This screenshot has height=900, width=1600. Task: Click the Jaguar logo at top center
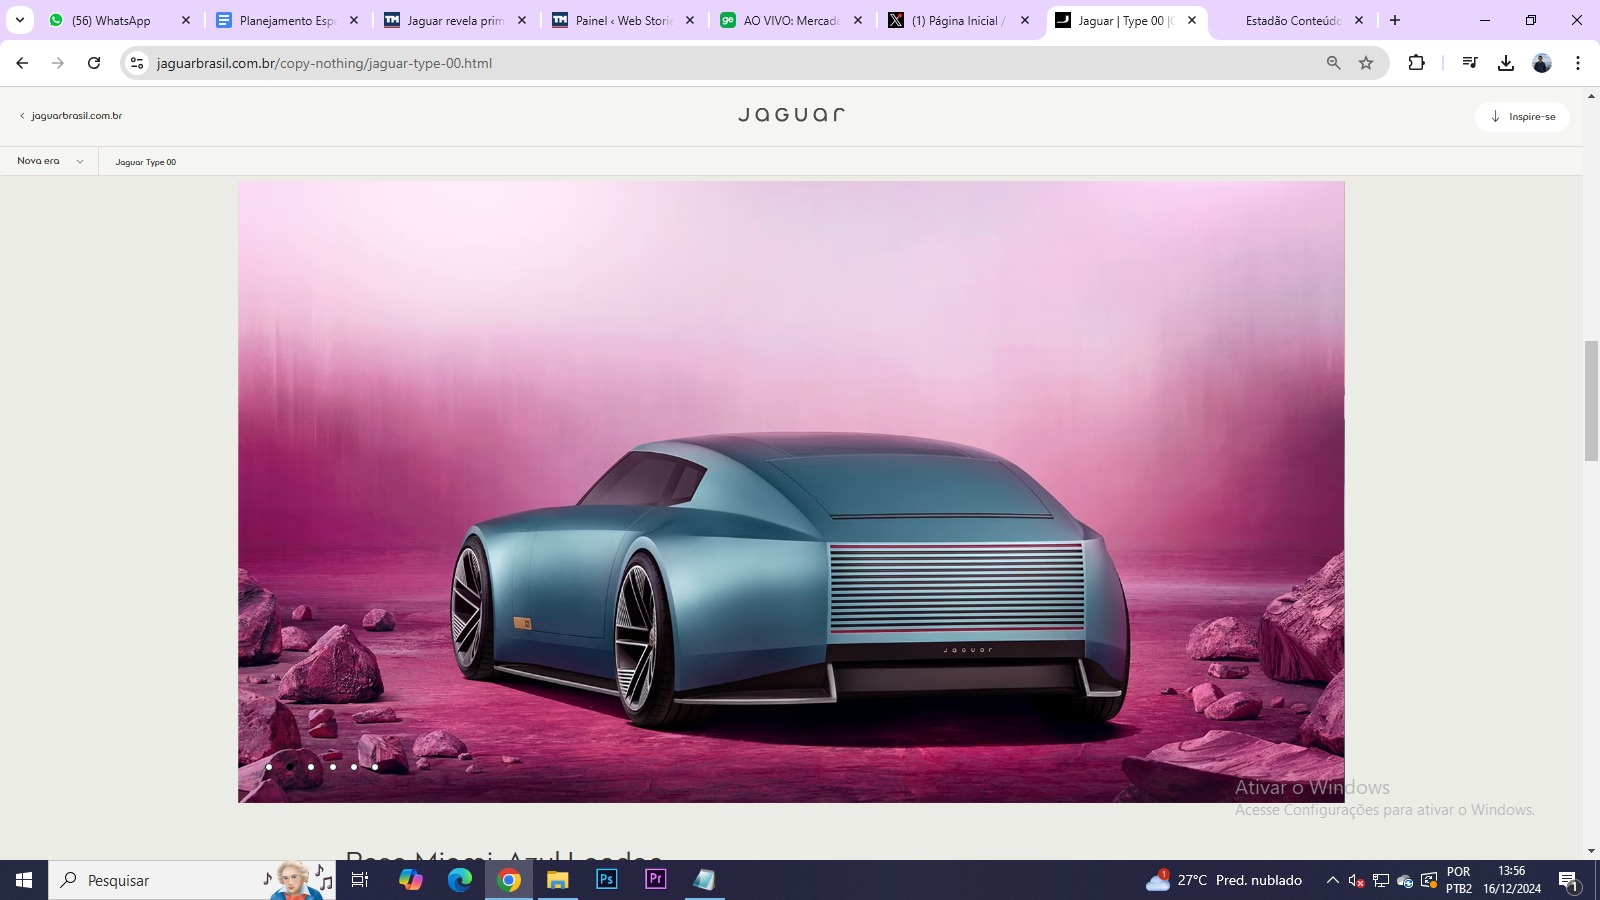tap(792, 115)
